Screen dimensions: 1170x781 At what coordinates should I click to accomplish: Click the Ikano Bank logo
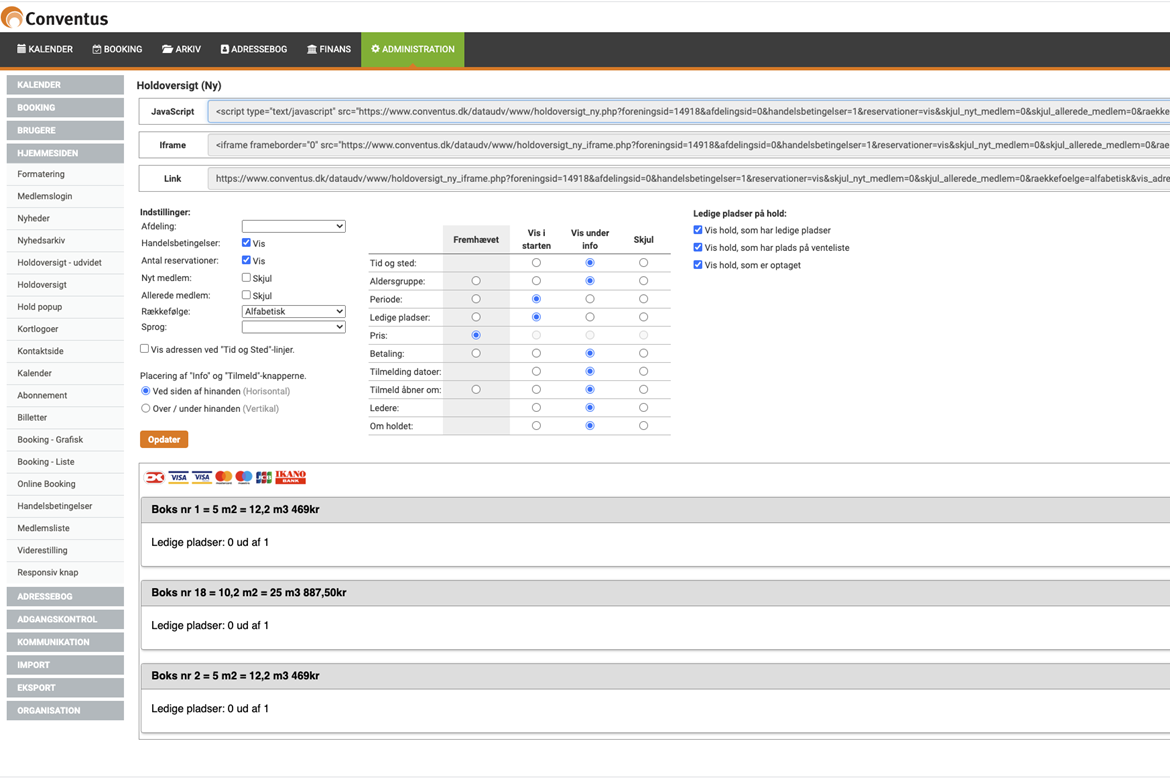pos(291,477)
